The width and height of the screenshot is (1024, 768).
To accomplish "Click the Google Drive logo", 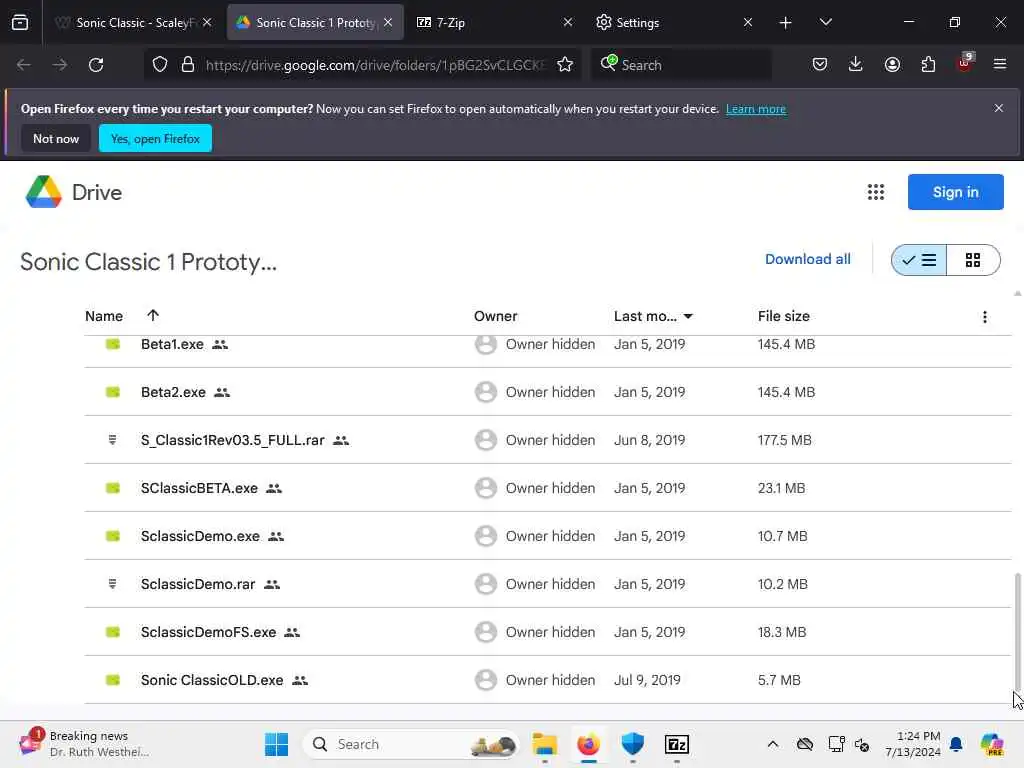I will point(44,192).
